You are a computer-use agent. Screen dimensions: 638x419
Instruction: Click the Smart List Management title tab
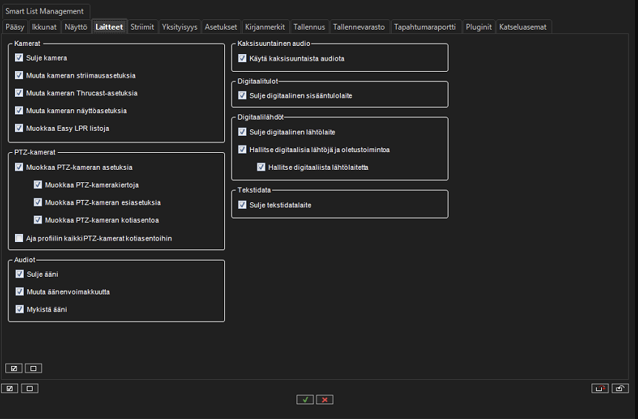click(x=44, y=11)
